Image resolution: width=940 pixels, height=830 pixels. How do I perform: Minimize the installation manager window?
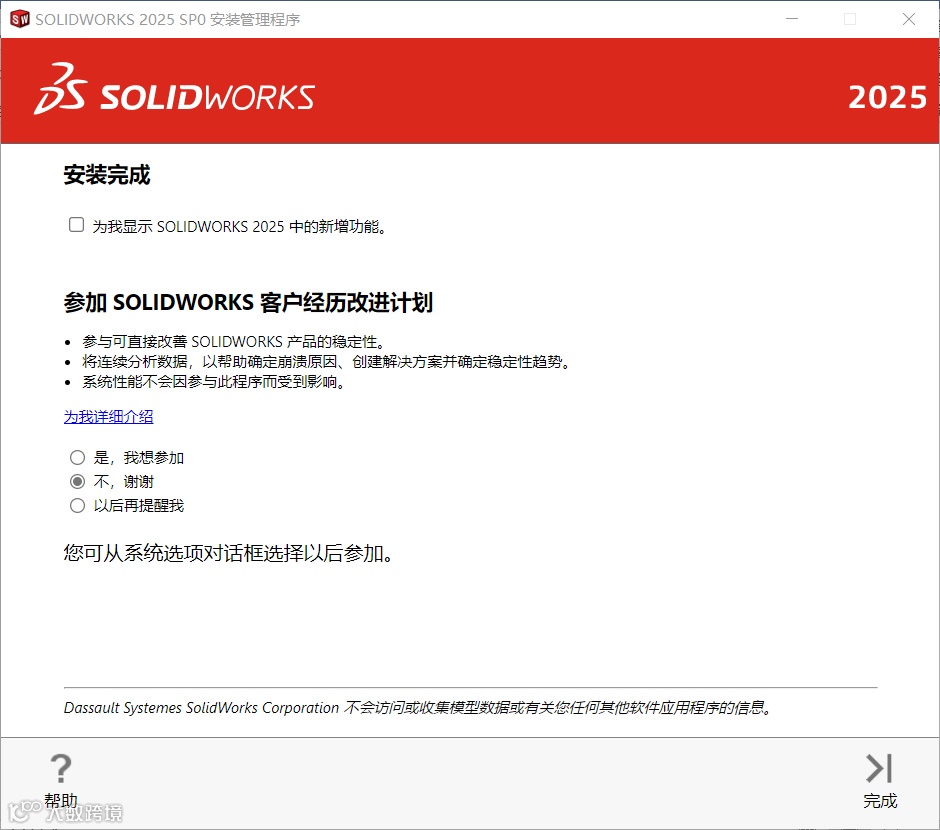click(792, 19)
